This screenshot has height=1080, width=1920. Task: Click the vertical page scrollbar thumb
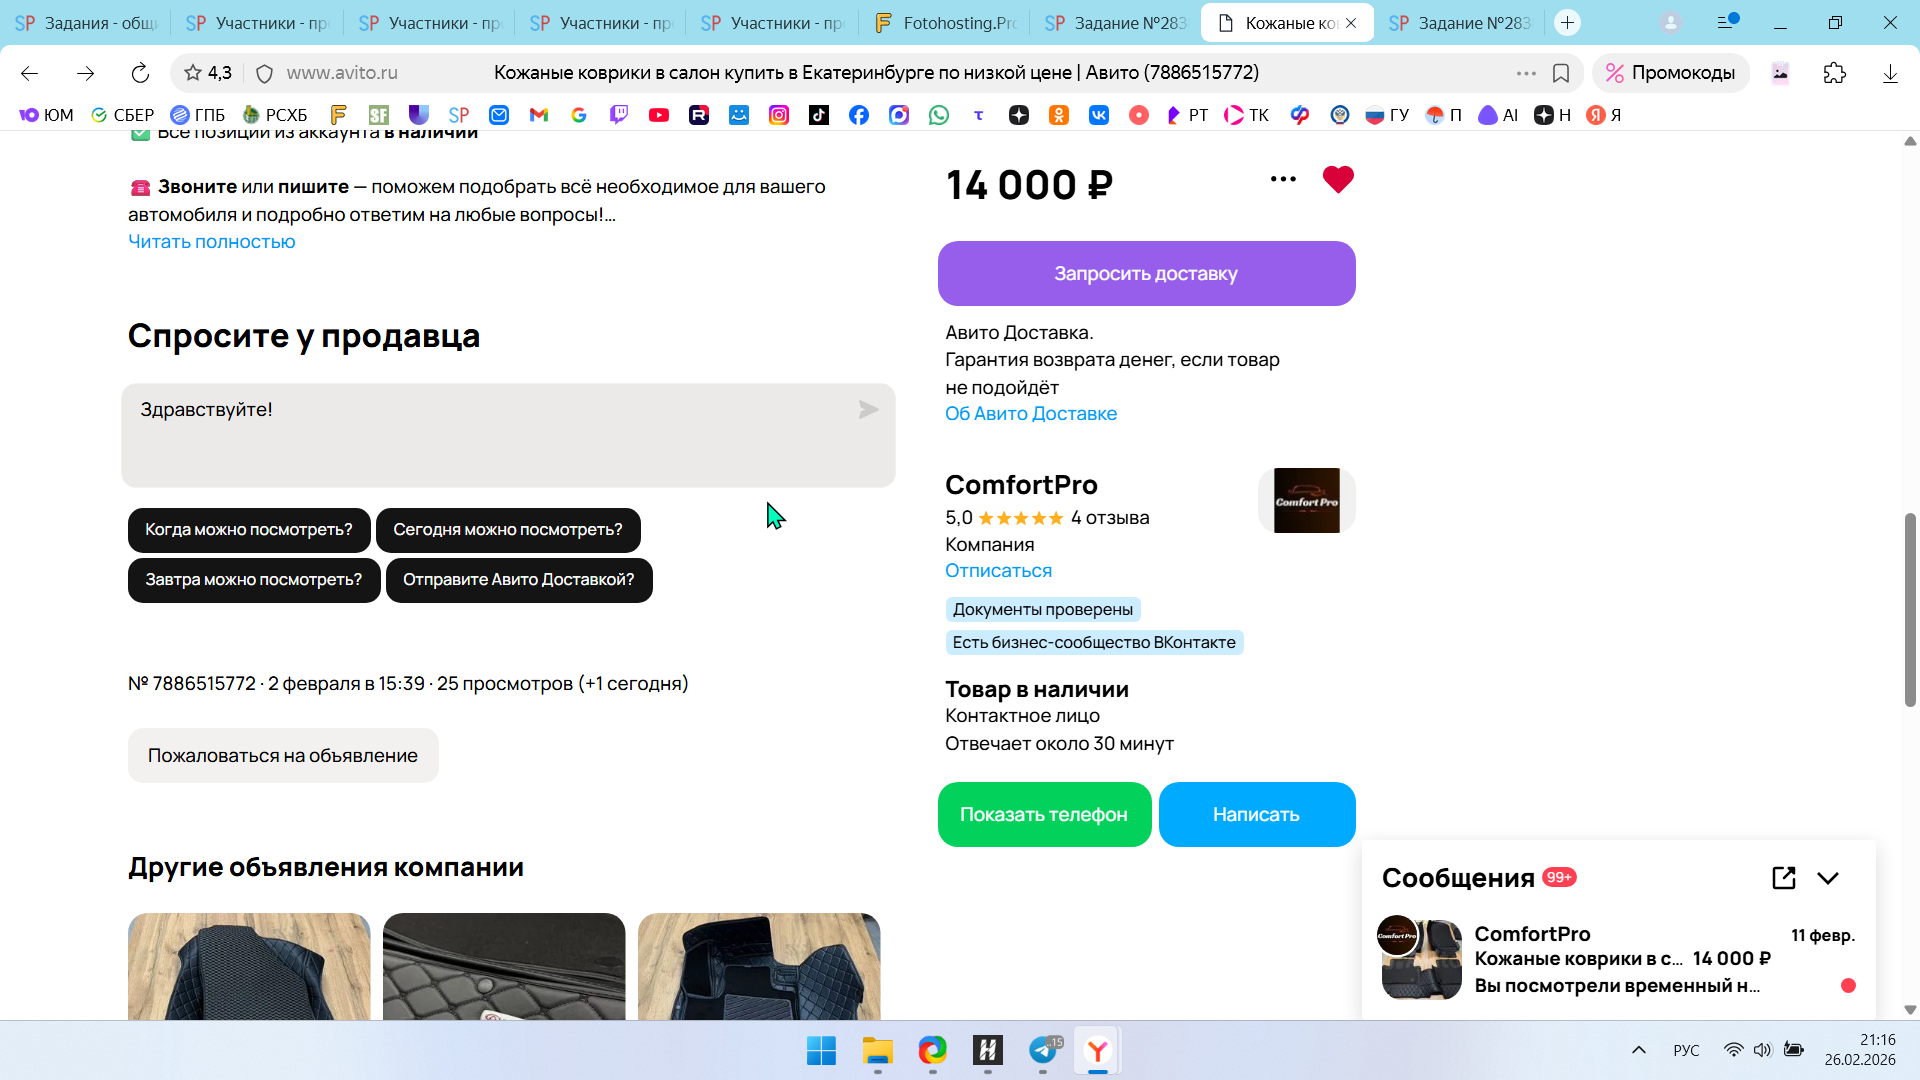click(x=1910, y=610)
